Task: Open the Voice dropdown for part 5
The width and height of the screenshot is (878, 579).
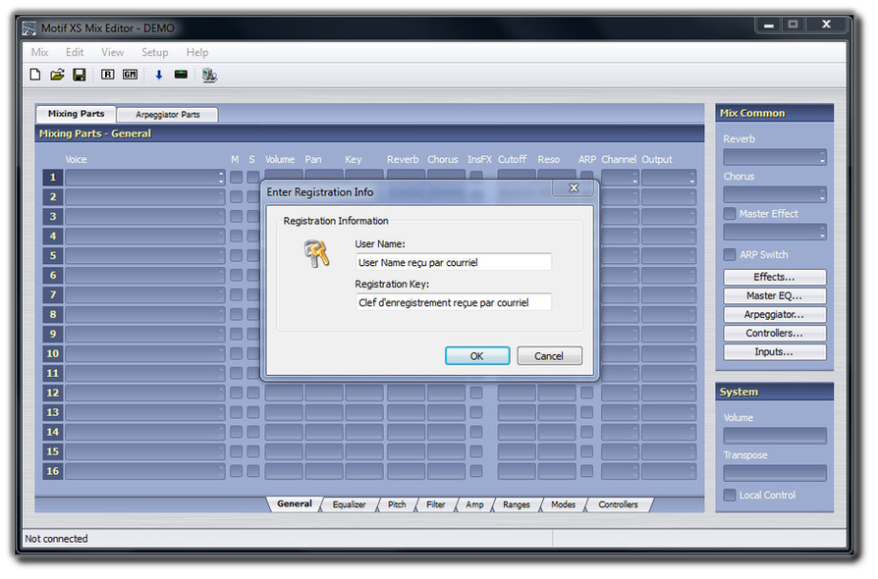Action: (145, 255)
